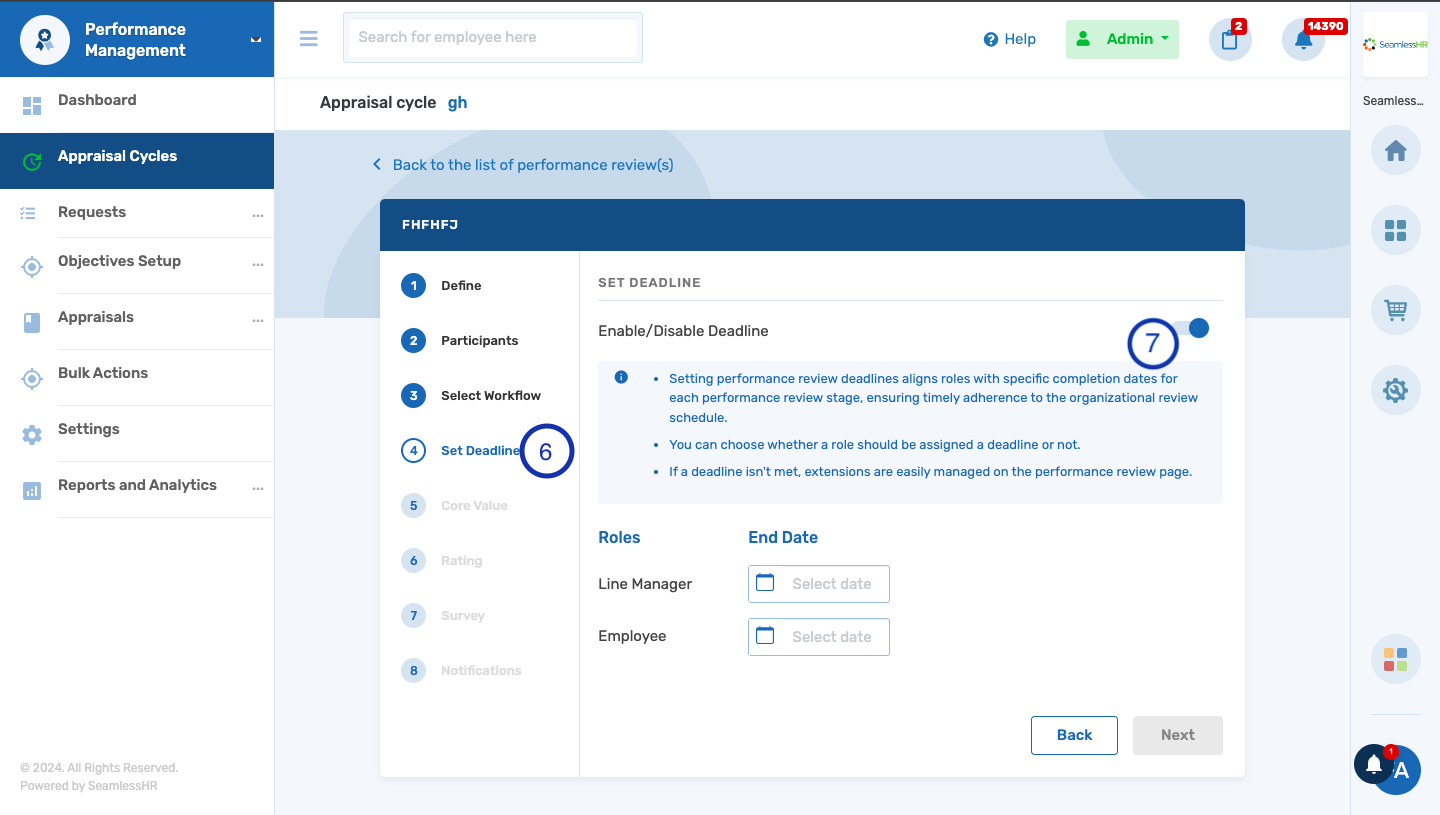Viewport: 1440px width, 815px height.
Task: Click the Next button
Action: coord(1177,735)
